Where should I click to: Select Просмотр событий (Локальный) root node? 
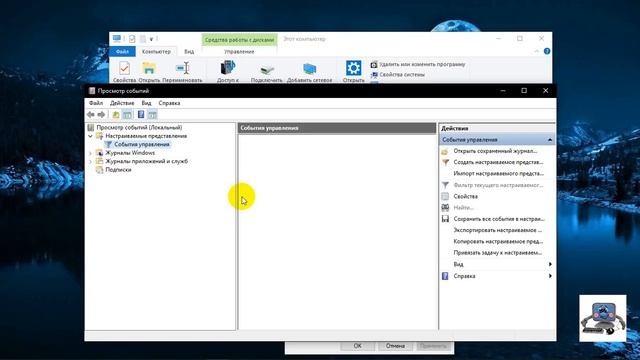139,127
